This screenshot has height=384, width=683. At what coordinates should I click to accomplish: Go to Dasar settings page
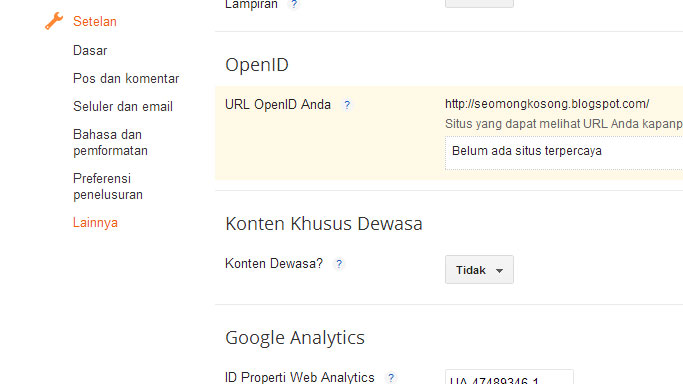point(90,51)
